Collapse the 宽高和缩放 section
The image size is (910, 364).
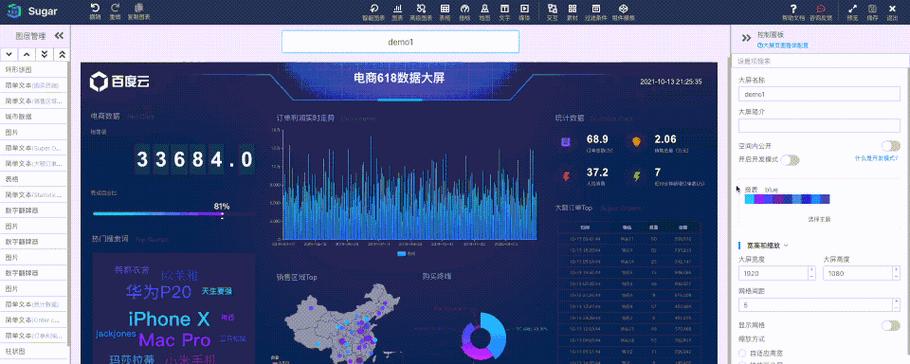pos(786,246)
